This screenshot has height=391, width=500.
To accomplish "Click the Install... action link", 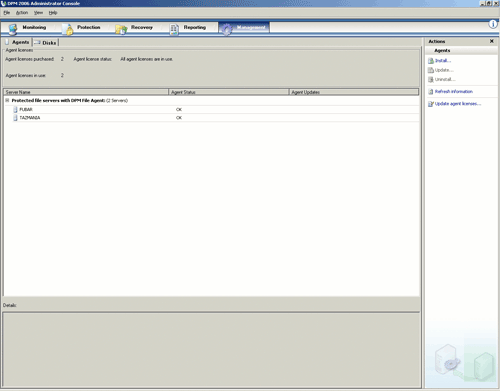I will click(x=443, y=61).
